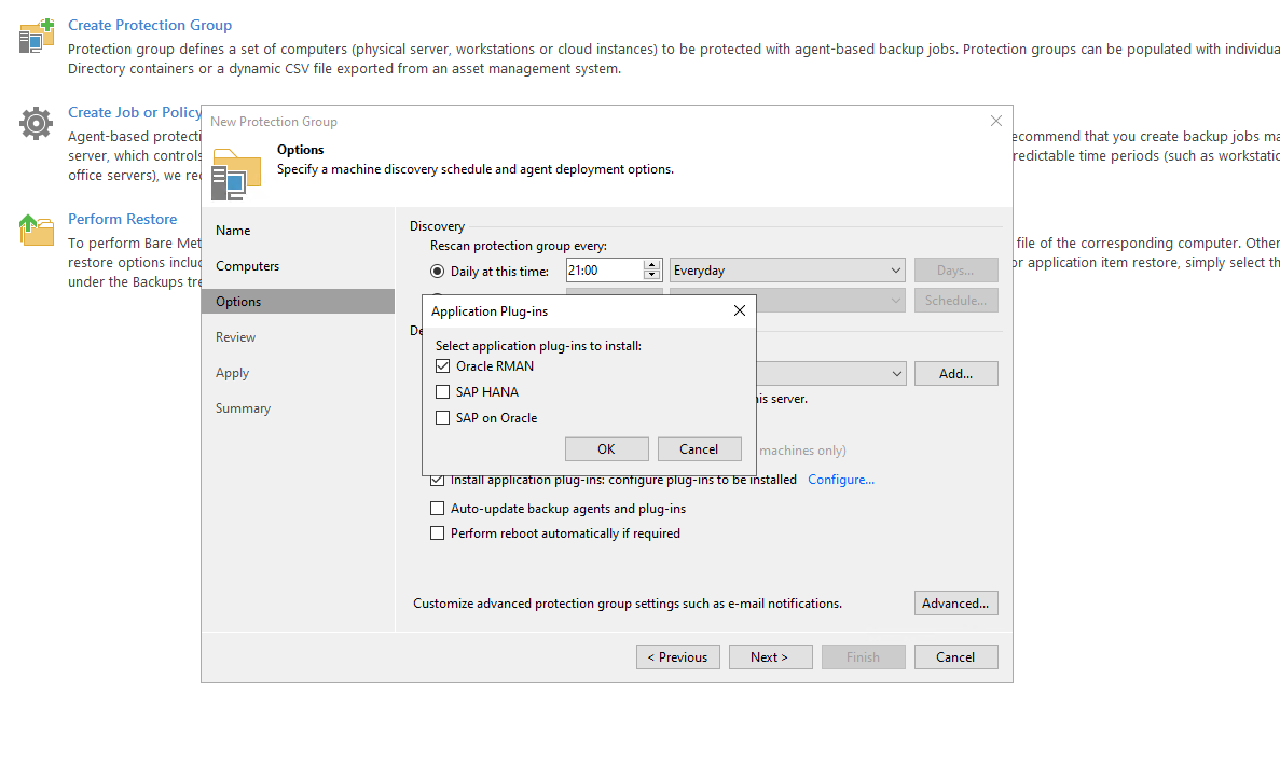
Task: Close the Application Plug-ins dialog
Action: click(x=739, y=311)
